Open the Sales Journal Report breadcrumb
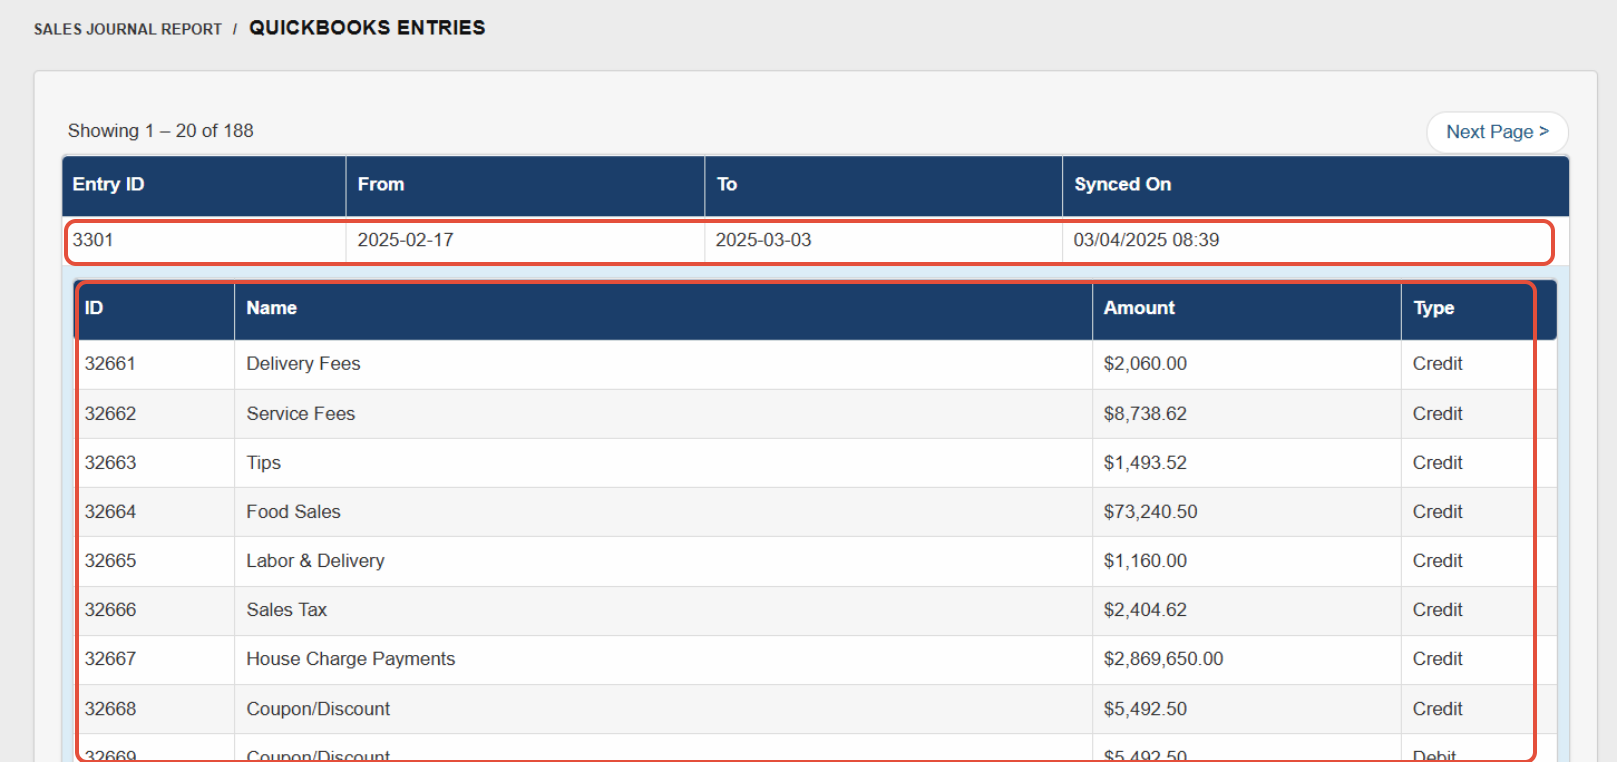This screenshot has width=1617, height=762. [x=128, y=29]
